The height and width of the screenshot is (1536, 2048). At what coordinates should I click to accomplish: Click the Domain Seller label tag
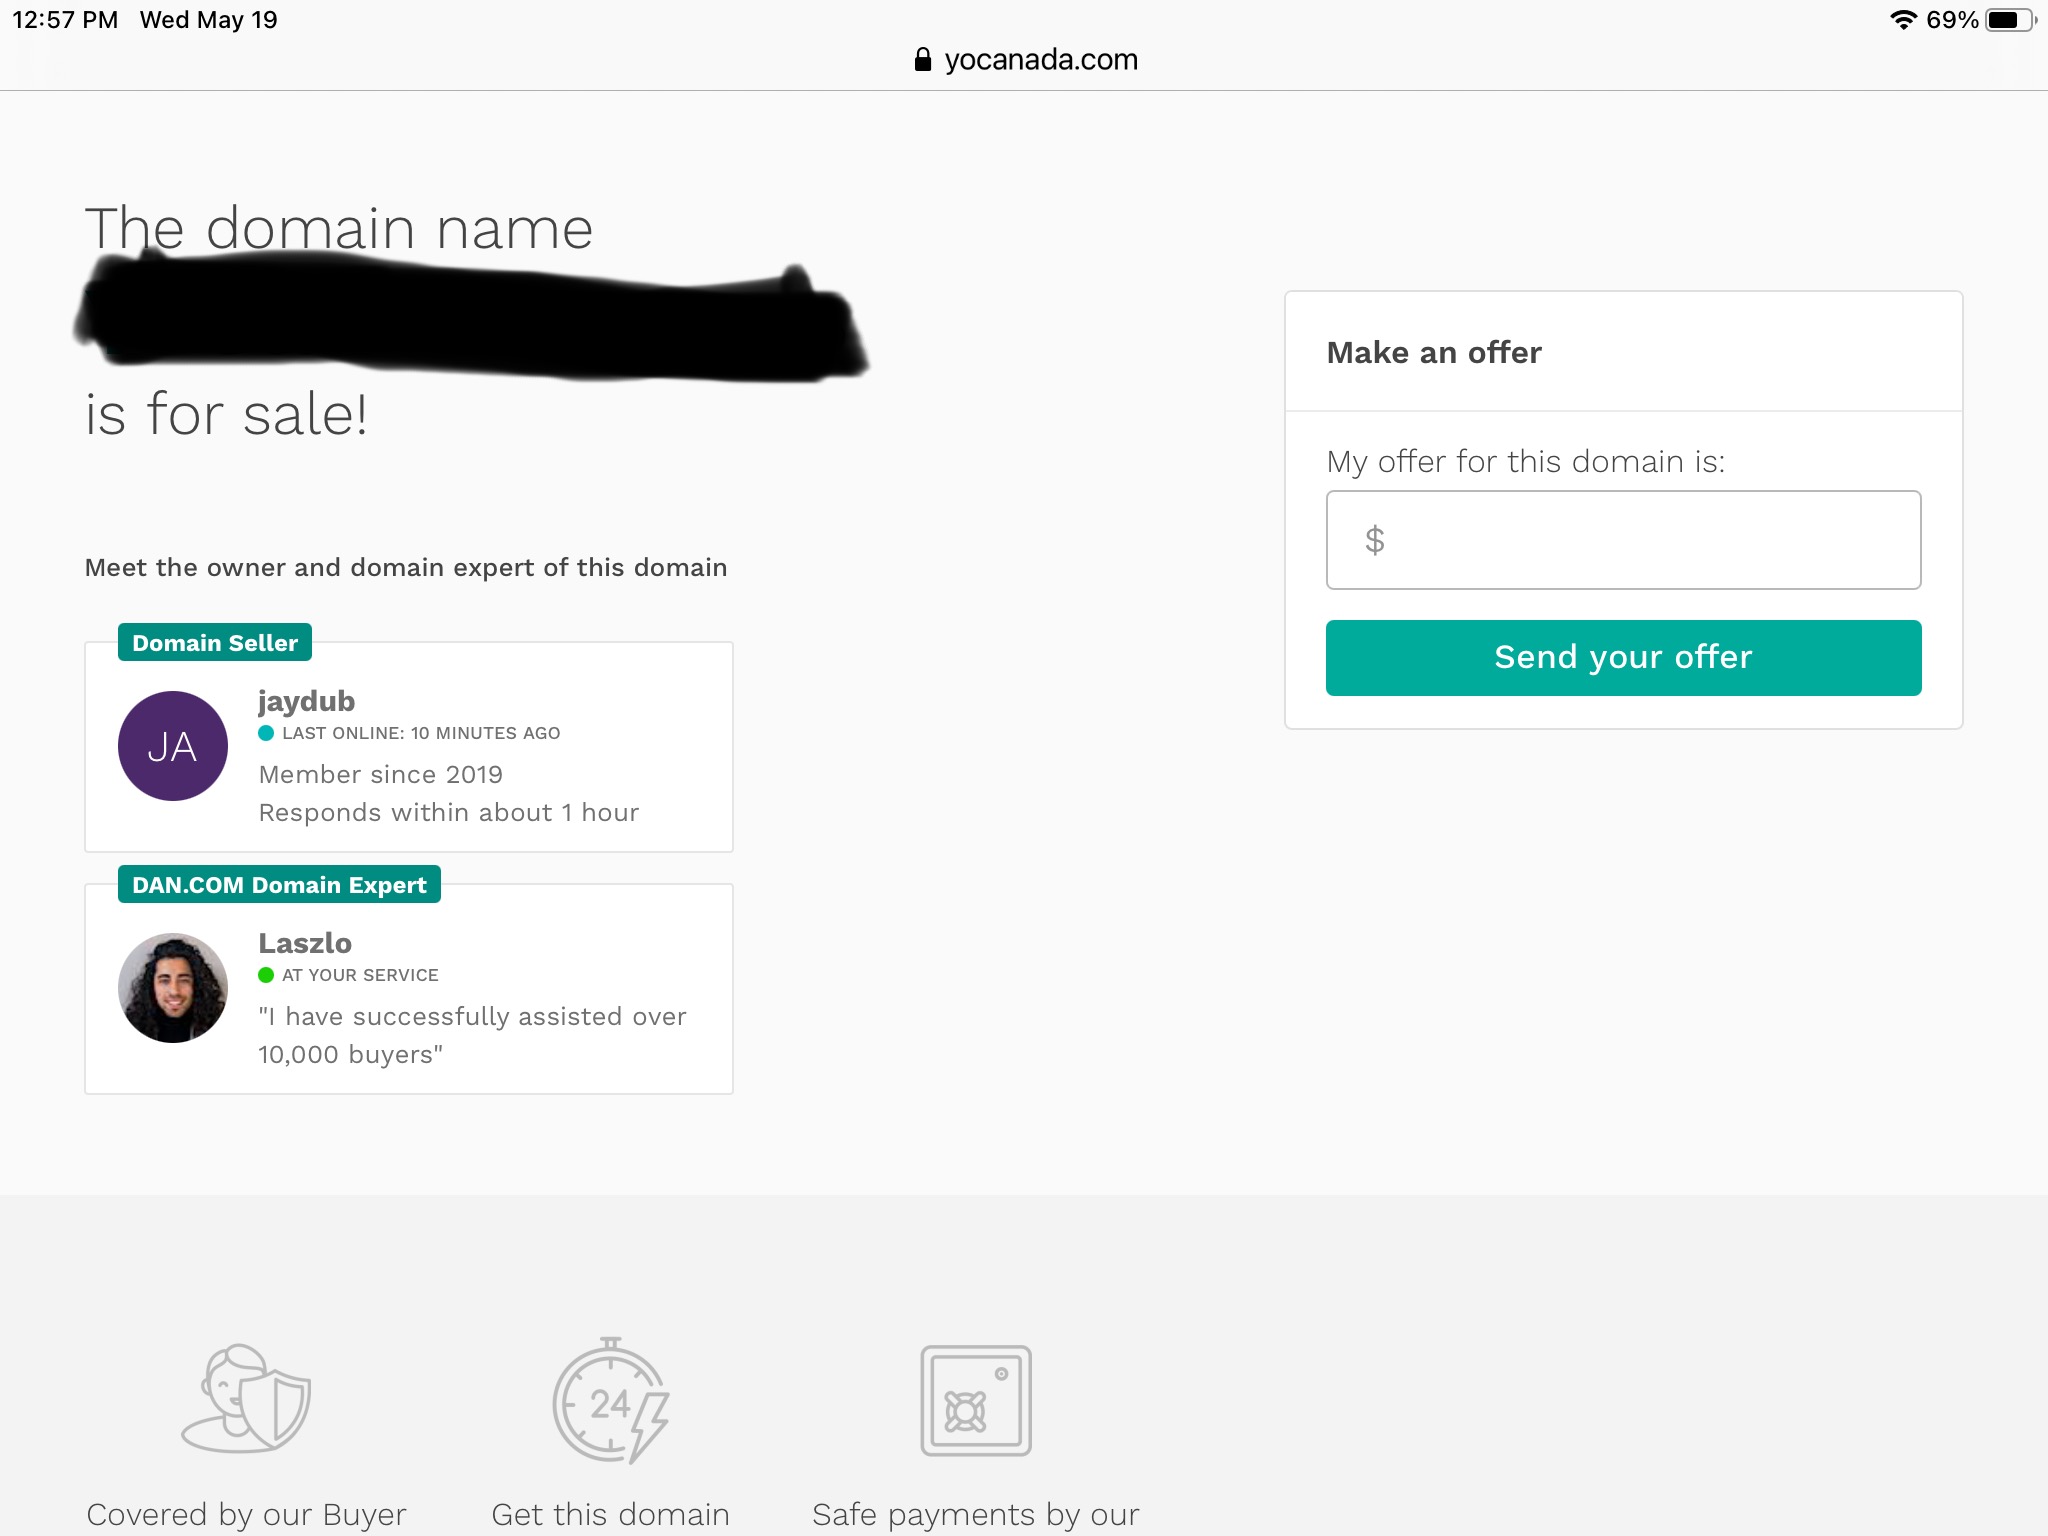(x=215, y=643)
